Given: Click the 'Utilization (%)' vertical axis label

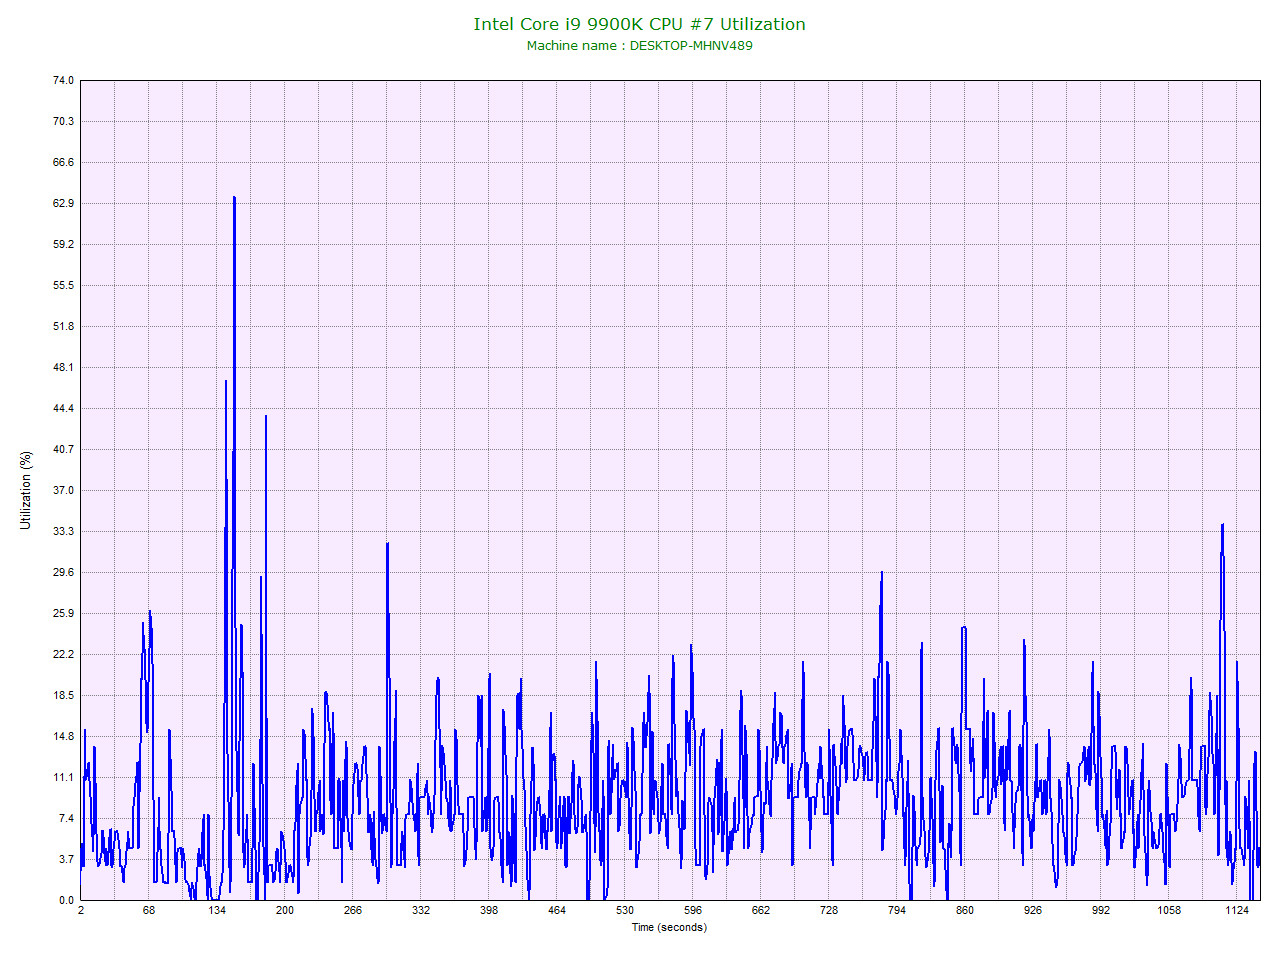Looking at the screenshot, I should (26, 490).
